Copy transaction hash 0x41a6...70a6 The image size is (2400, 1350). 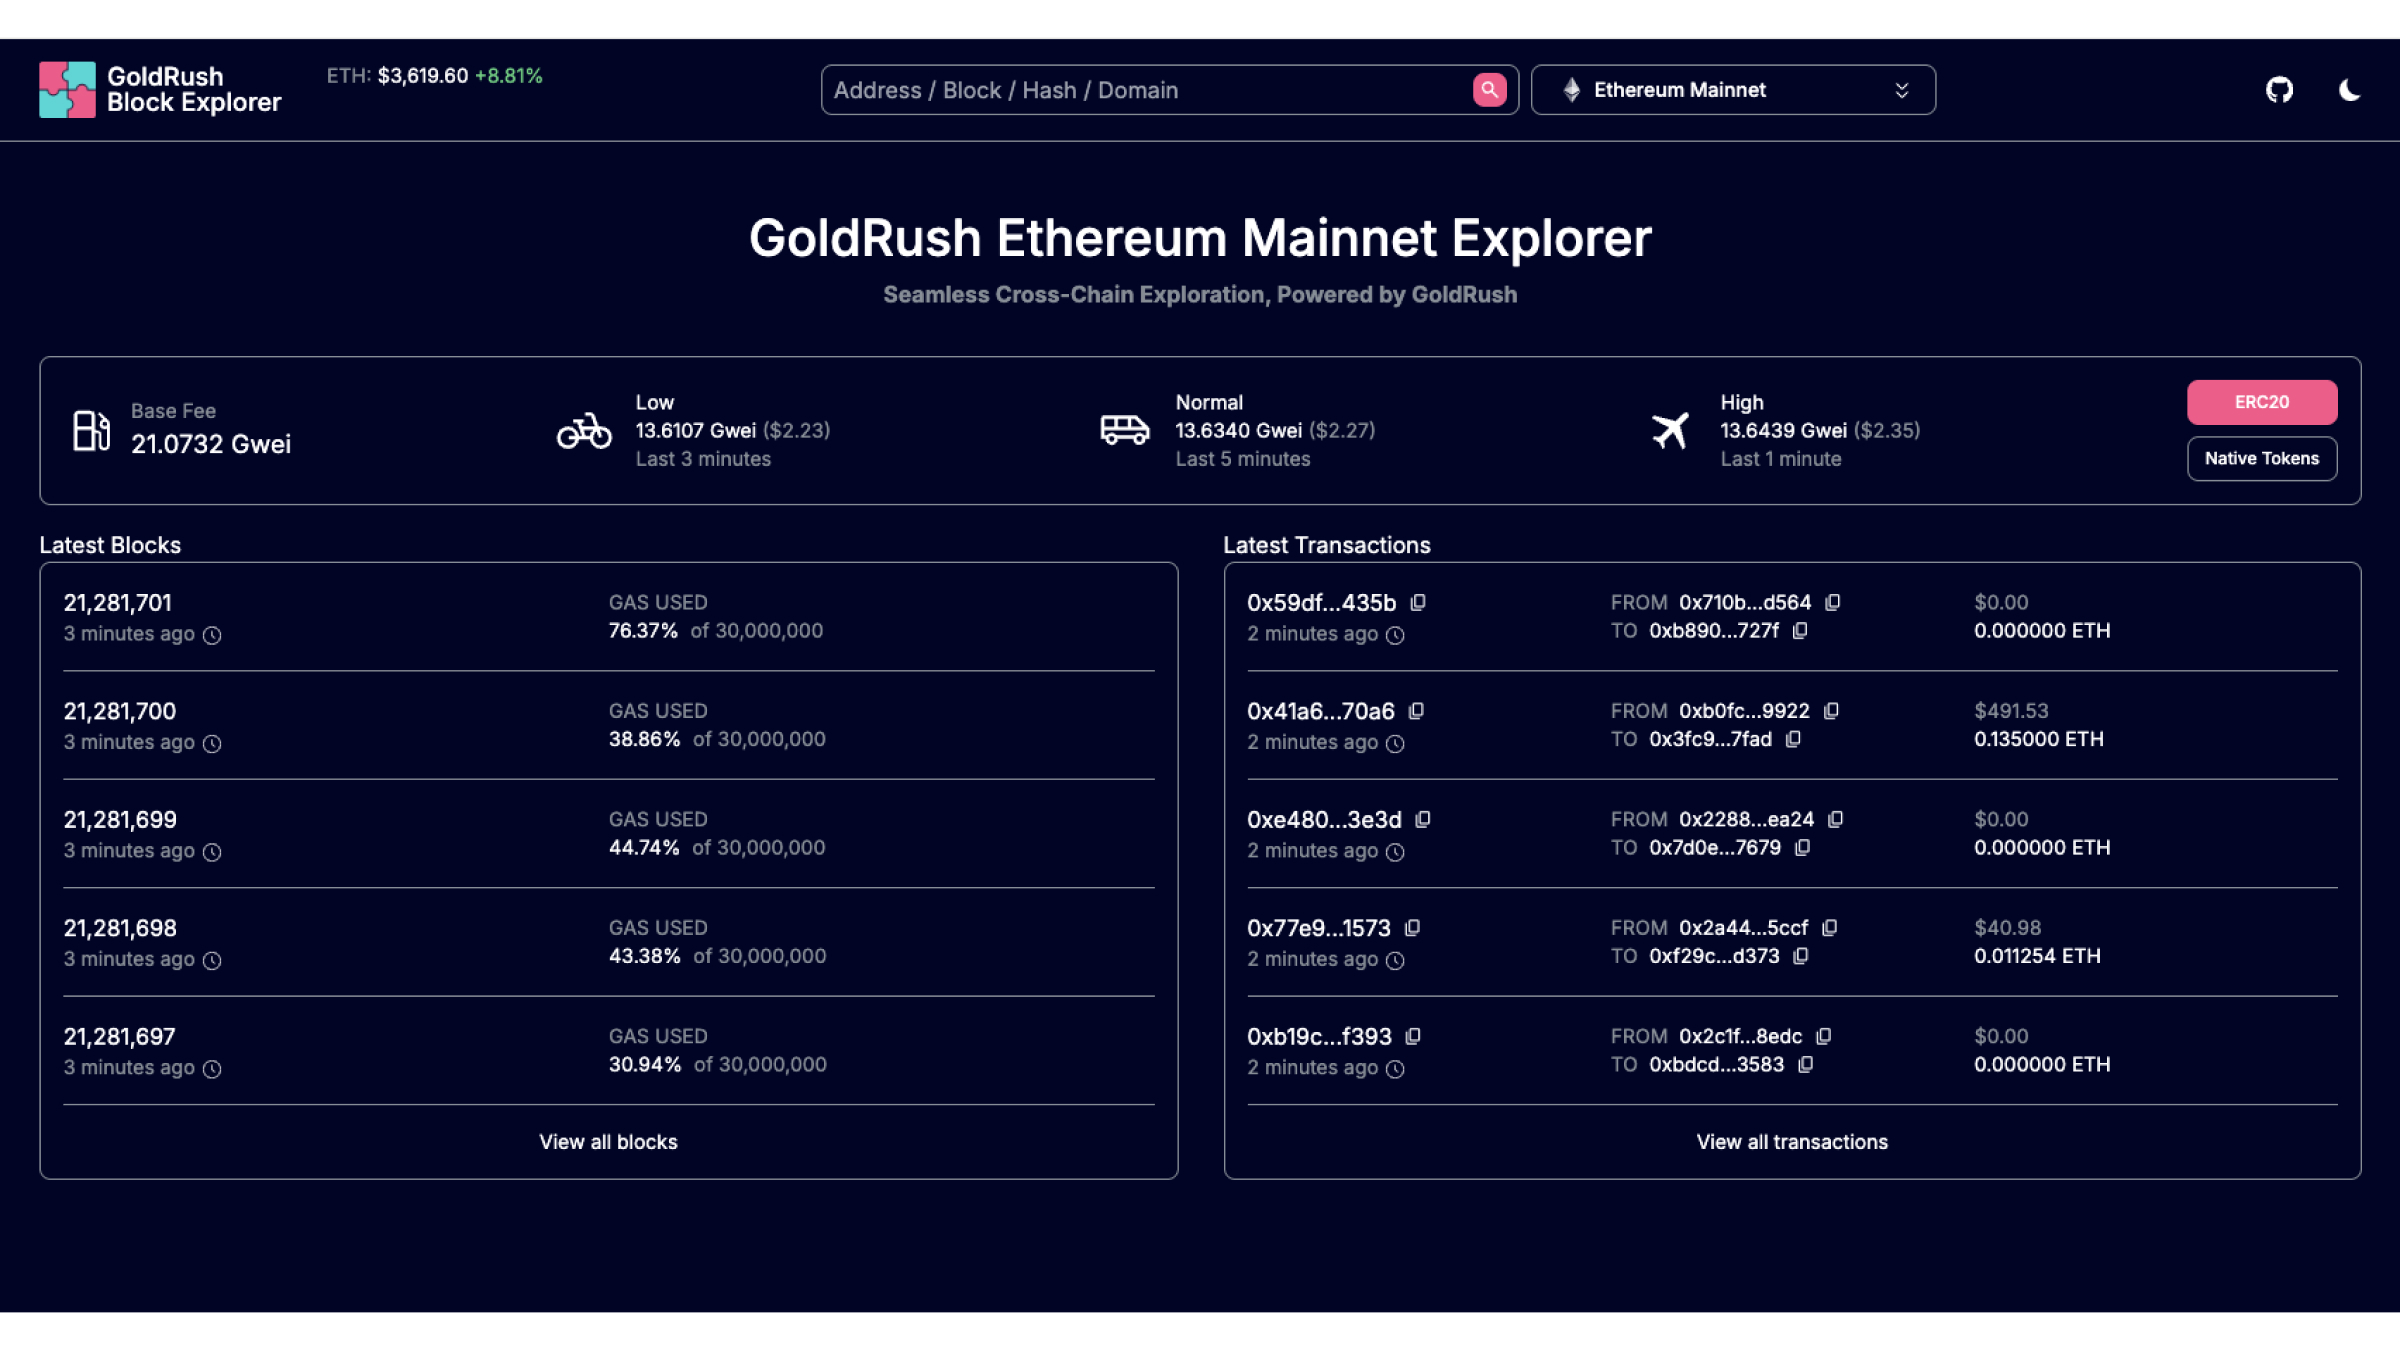[x=1416, y=710]
